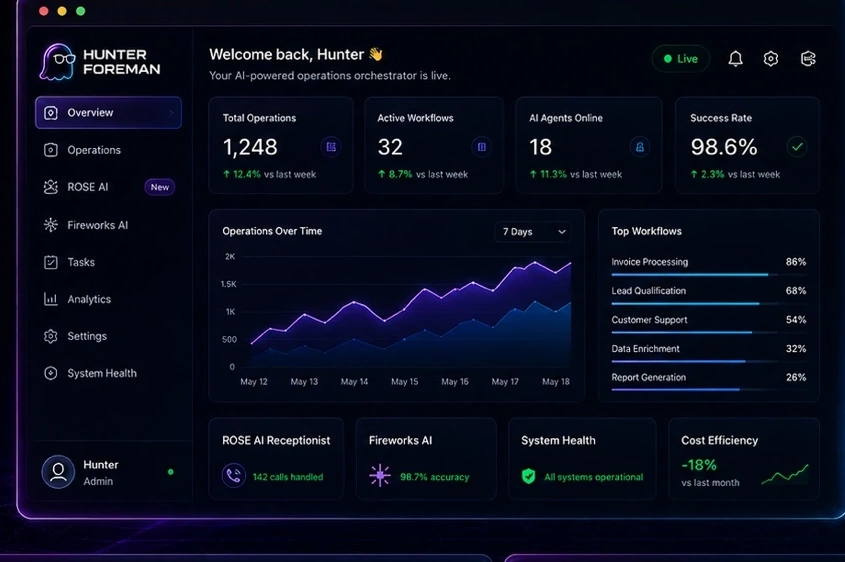Click the Total Operations card icon
This screenshot has height=562, width=845.
coord(331,147)
